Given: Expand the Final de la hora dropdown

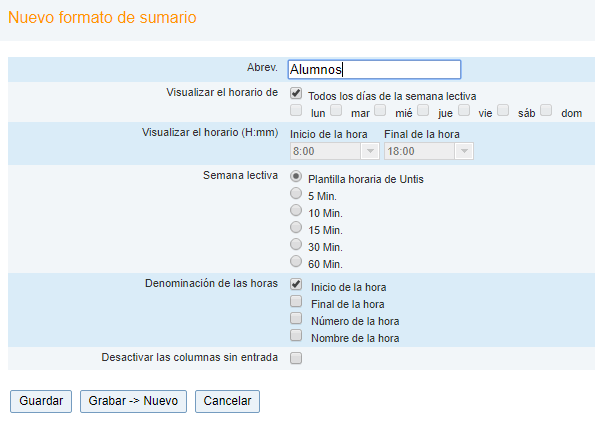Looking at the screenshot, I should click(429, 151).
